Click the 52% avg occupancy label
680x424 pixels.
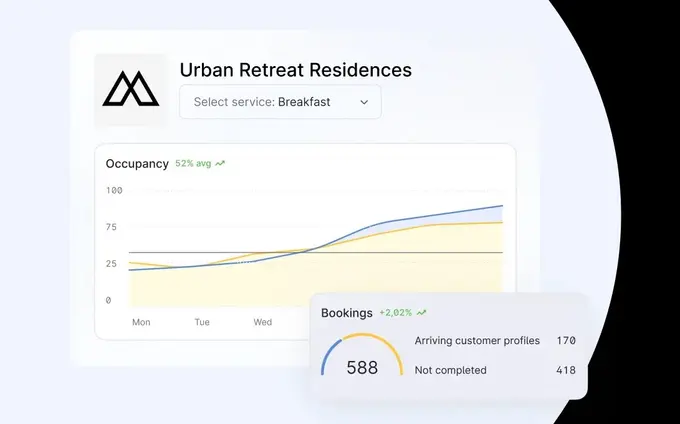pos(193,163)
